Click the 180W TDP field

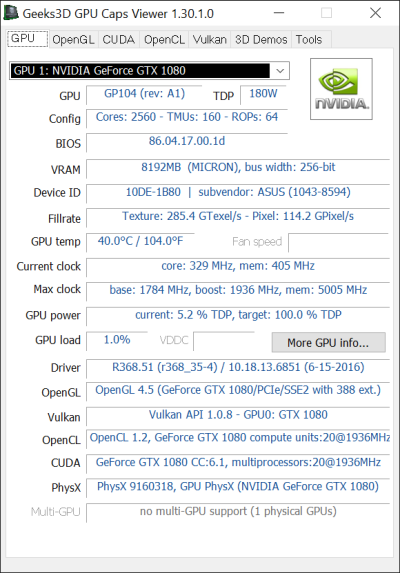263,94
